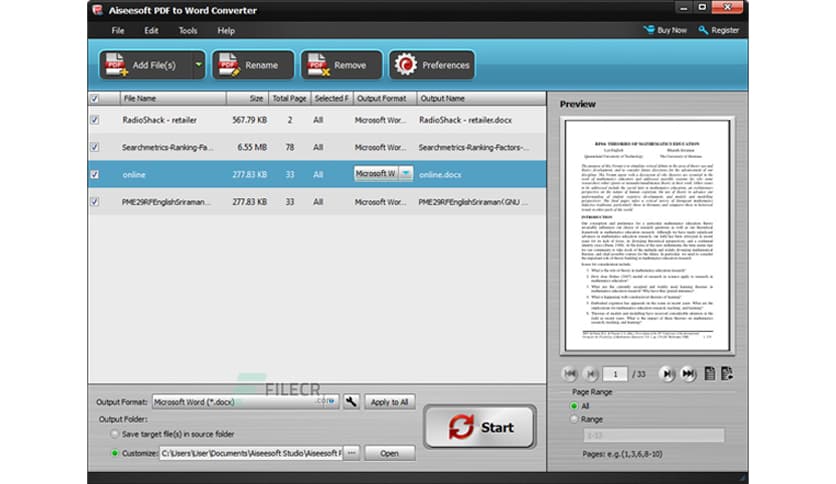
Task: Uncheck the Searchmetrics-Ranking file checkbox
Action: pos(94,147)
